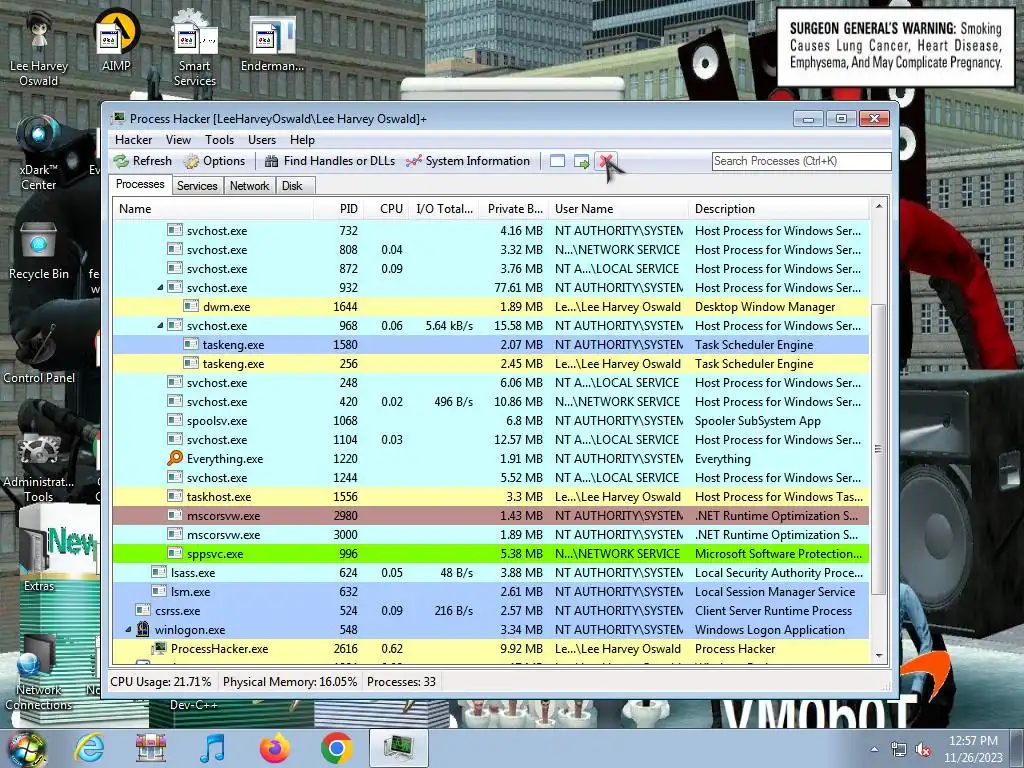1024x768 pixels.
Task: Open the Hacker menu
Action: click(133, 140)
